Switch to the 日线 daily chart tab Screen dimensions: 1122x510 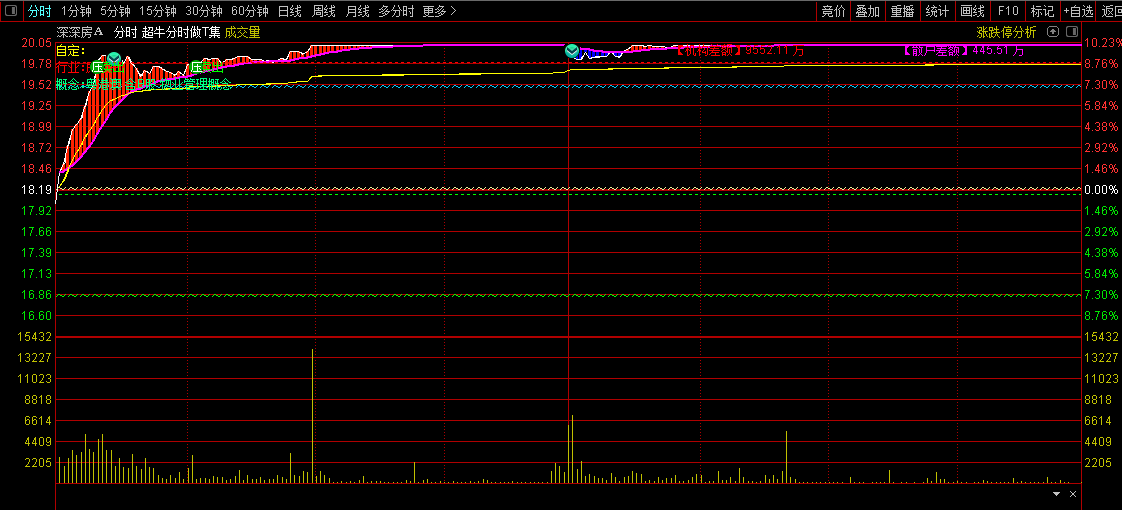click(x=289, y=12)
